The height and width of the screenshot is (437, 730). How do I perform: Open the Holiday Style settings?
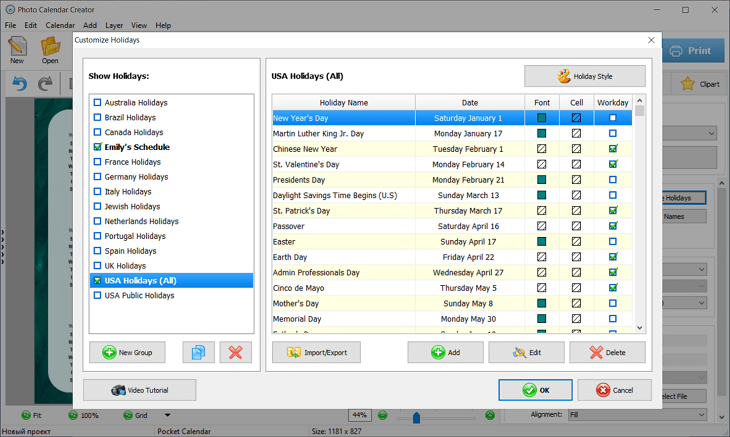coord(585,76)
